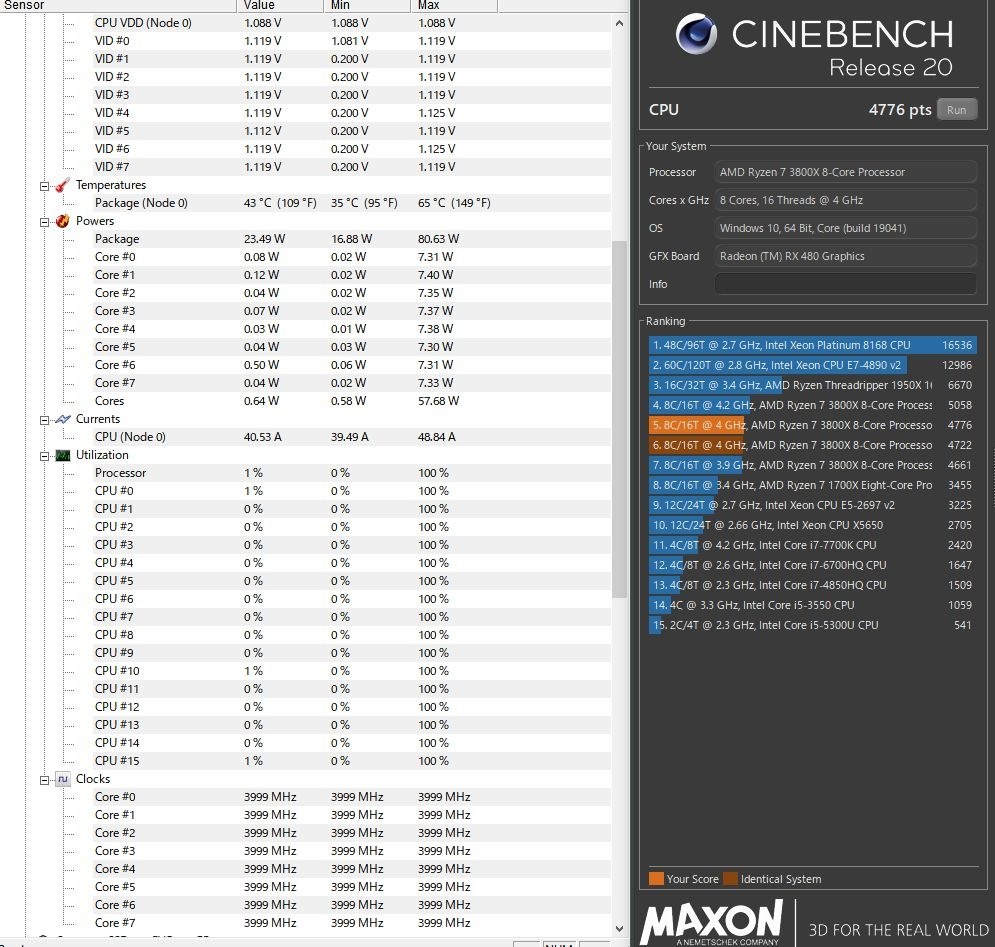Click the Temperatures thermometer icon
The width and height of the screenshot is (995, 947).
pyautogui.click(x=62, y=185)
